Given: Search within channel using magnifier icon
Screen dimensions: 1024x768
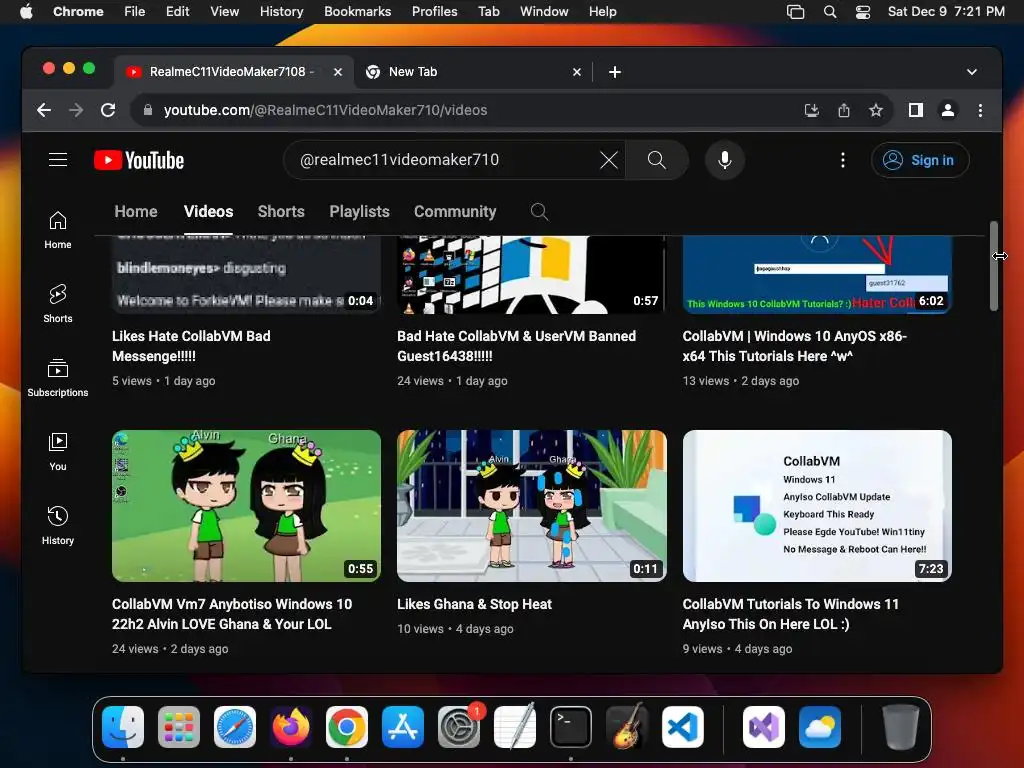Looking at the screenshot, I should pos(539,212).
